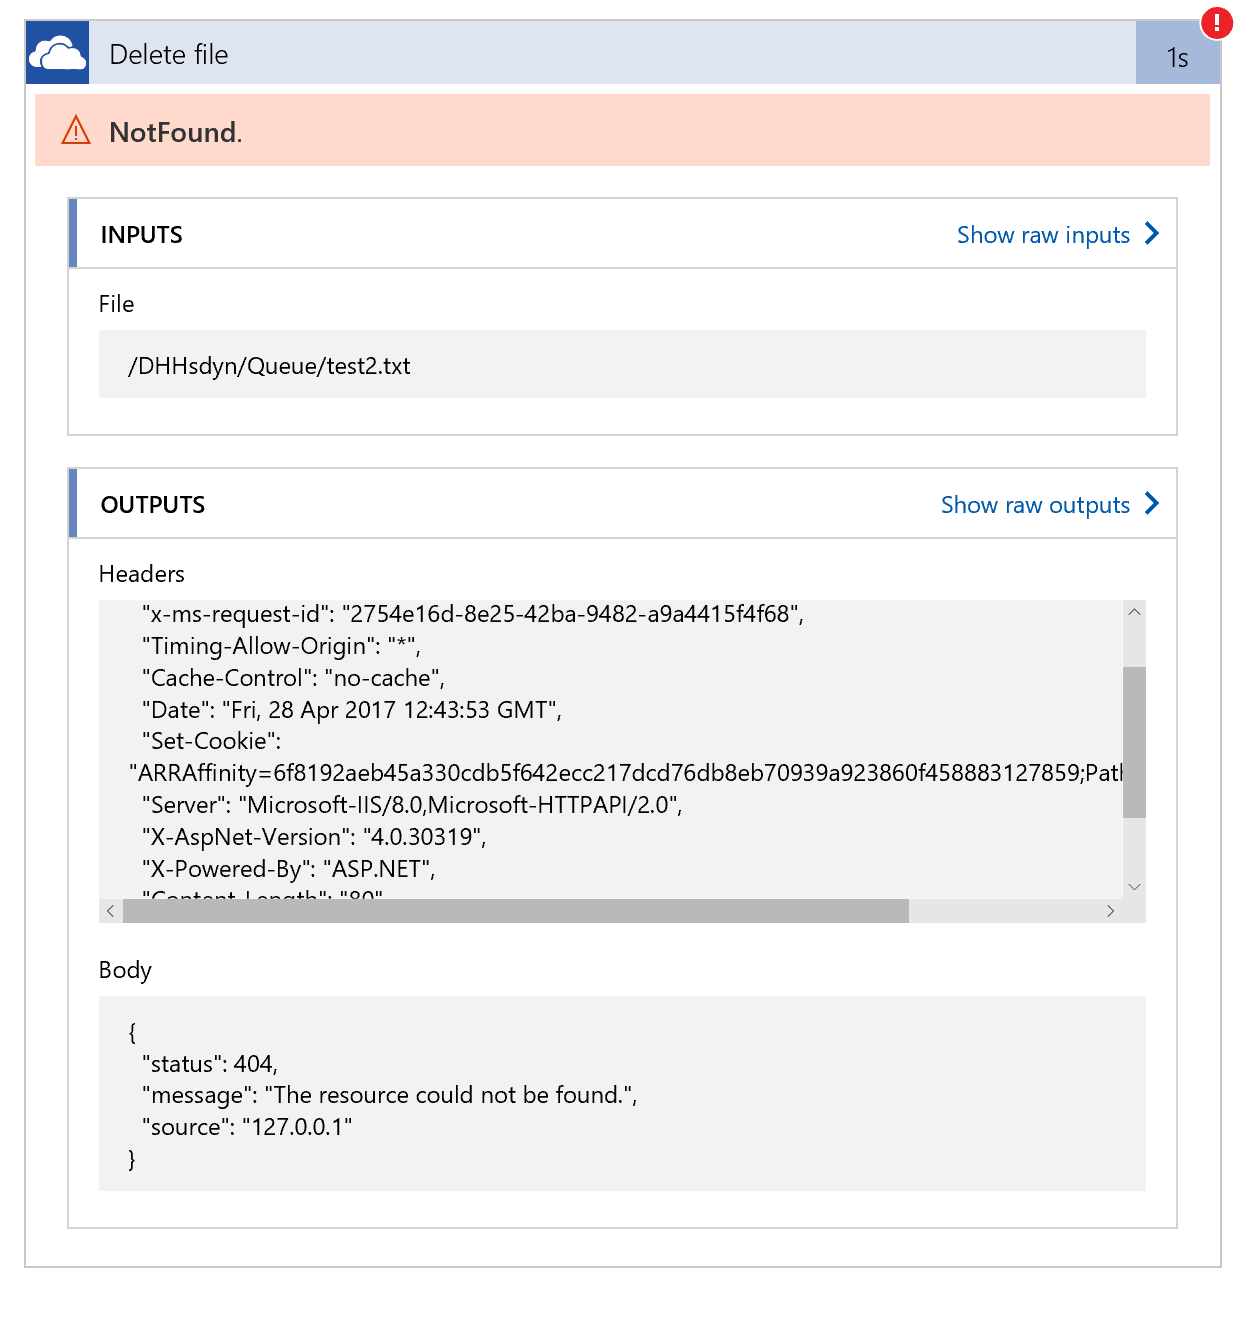
Task: Click the chevron beside Show raw outputs
Action: 1152,503
